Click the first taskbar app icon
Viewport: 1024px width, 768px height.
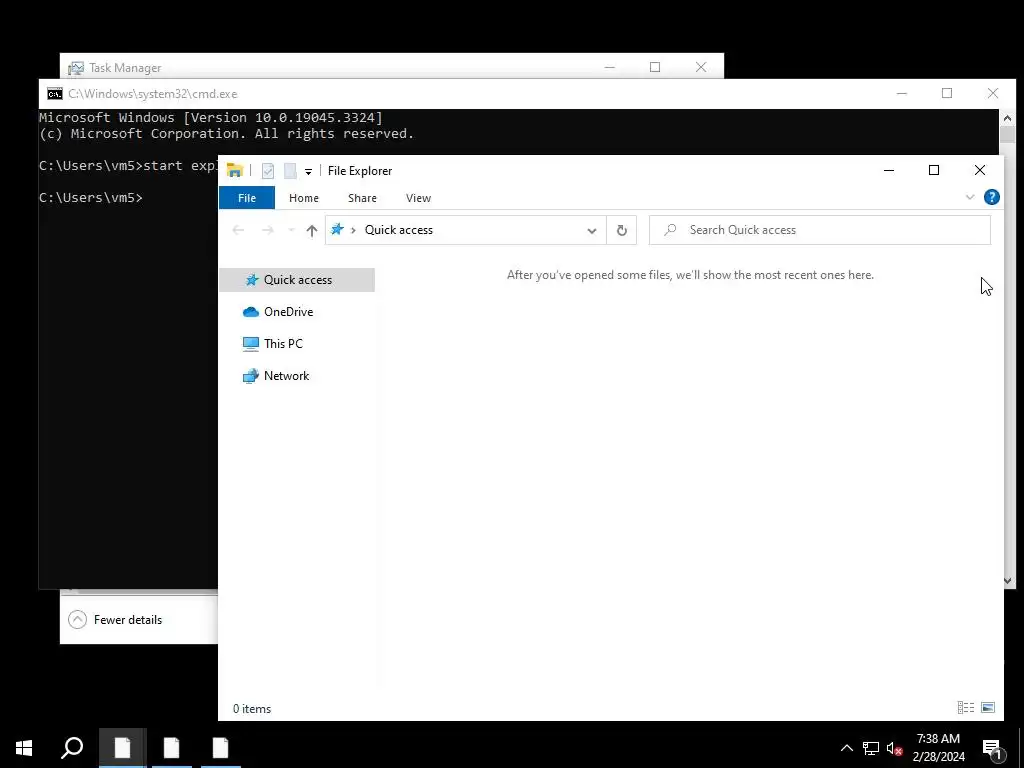(x=123, y=747)
